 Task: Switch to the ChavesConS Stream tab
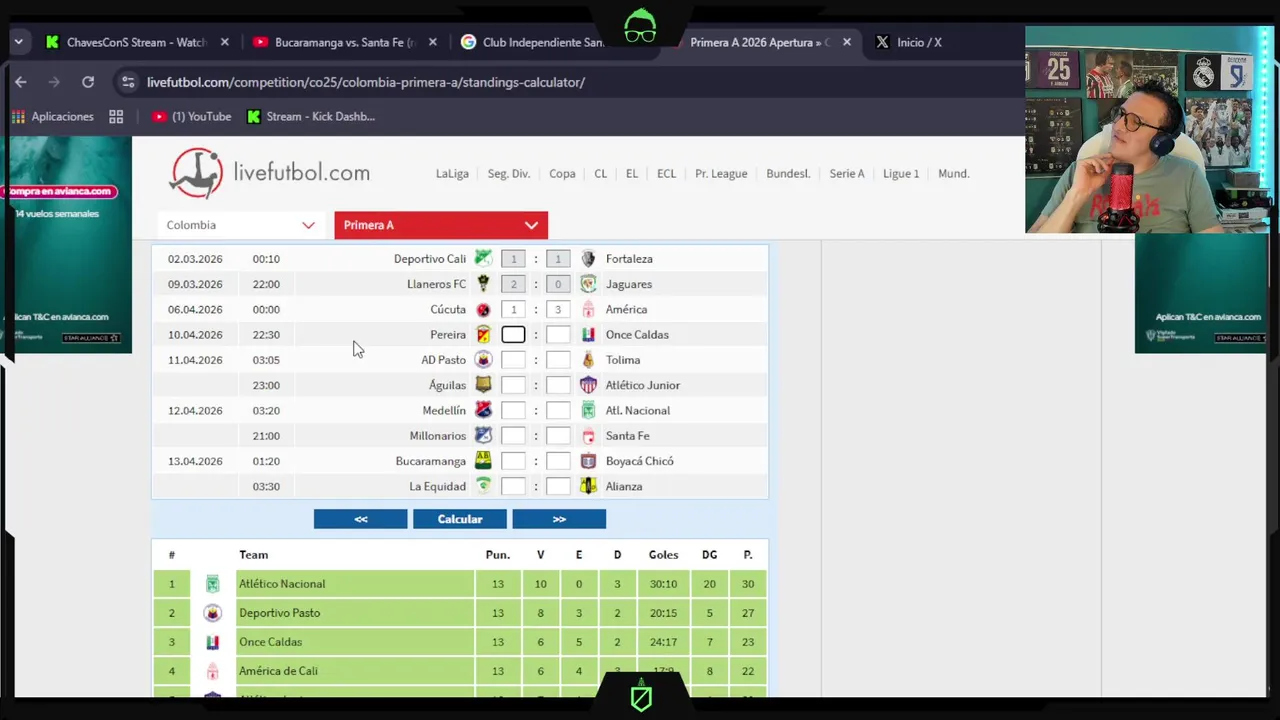[137, 42]
